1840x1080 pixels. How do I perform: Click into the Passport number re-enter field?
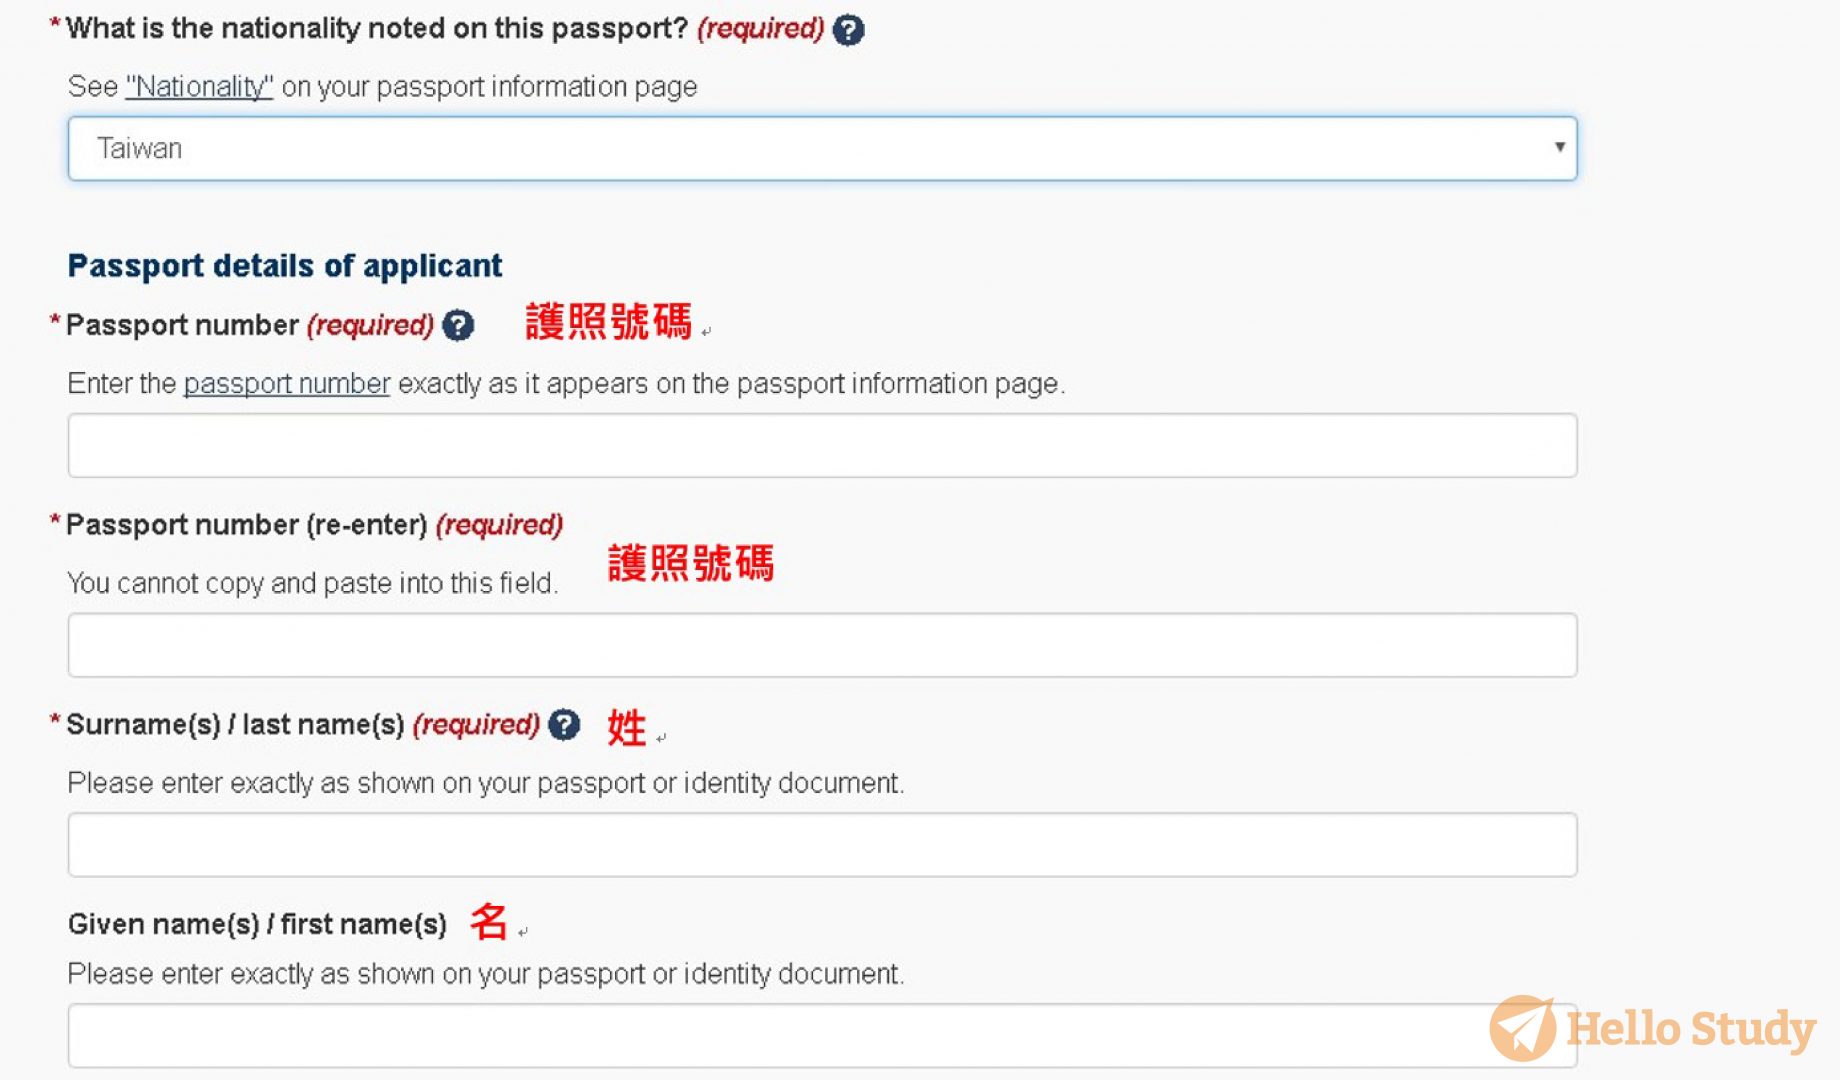point(822,645)
